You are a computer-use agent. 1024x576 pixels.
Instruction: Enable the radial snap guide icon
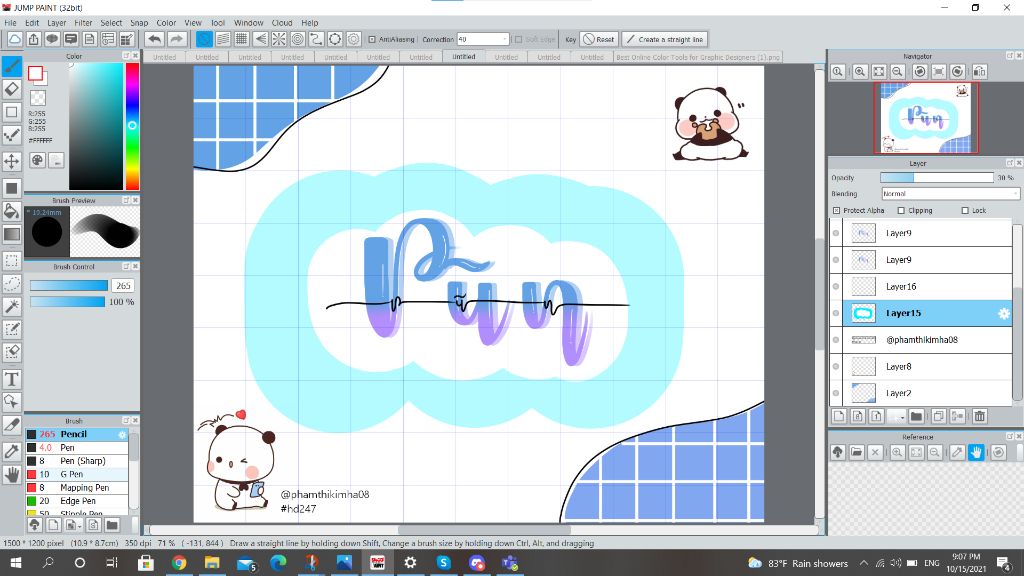click(279, 39)
